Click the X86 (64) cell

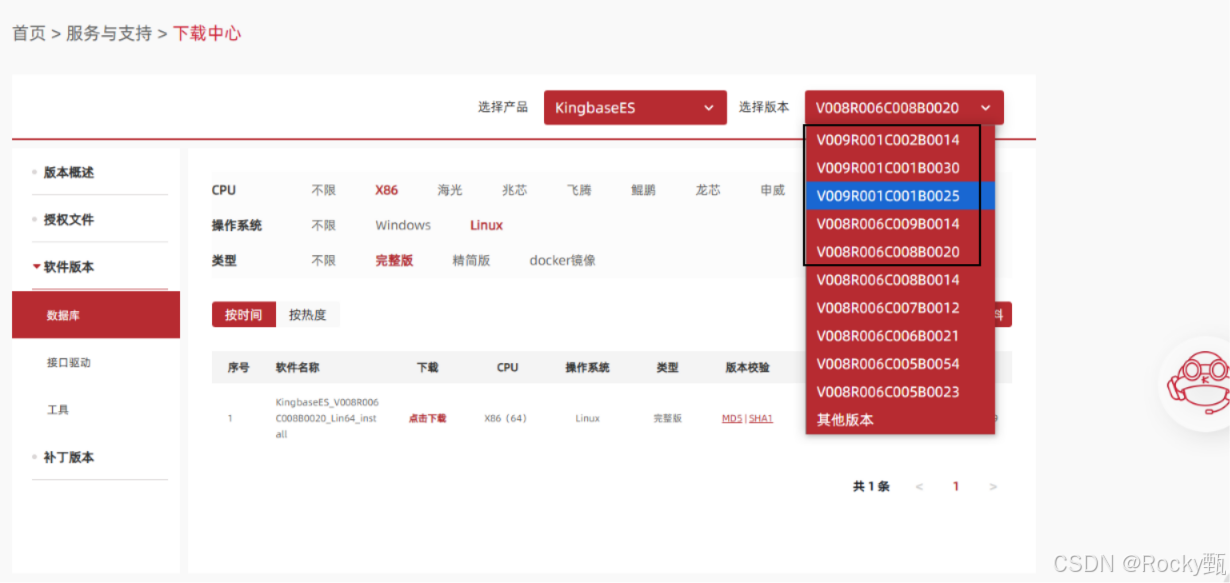(x=505, y=418)
